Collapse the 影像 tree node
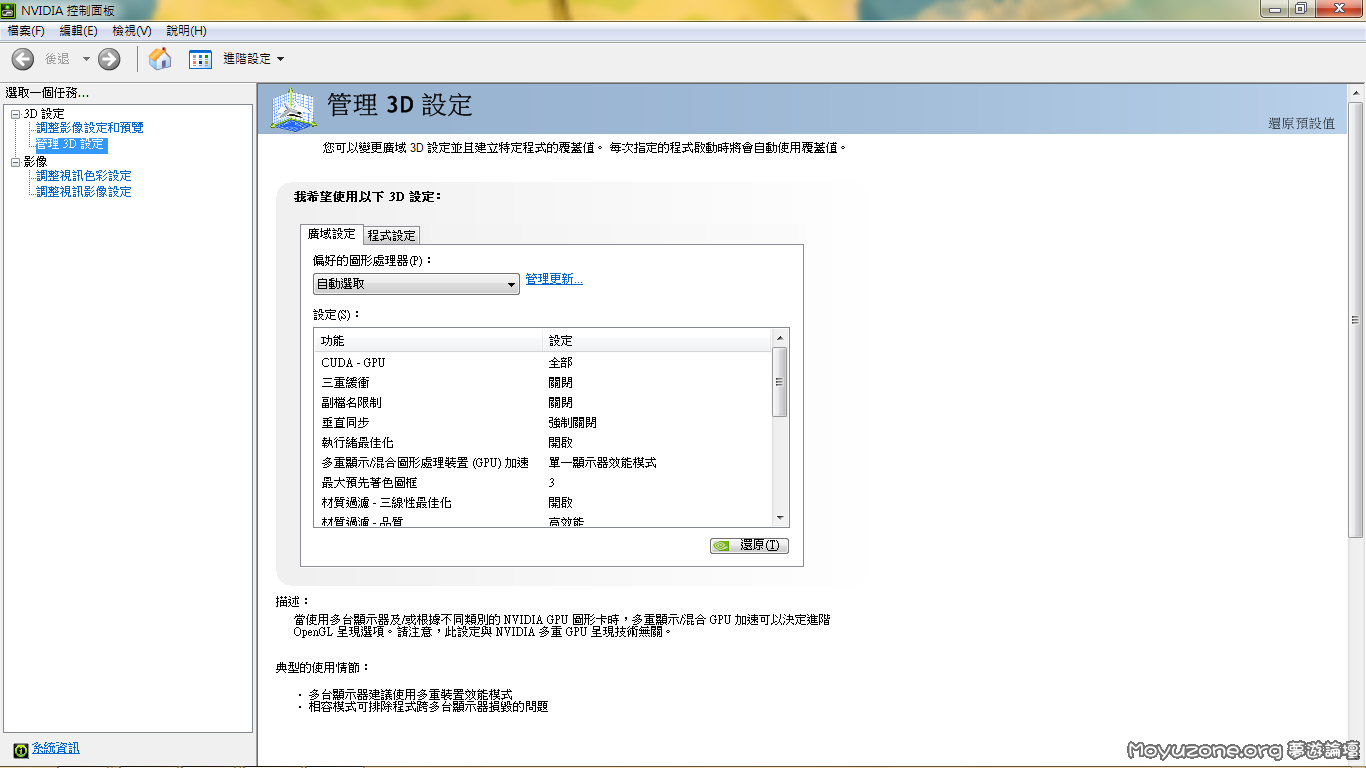 coord(15,161)
